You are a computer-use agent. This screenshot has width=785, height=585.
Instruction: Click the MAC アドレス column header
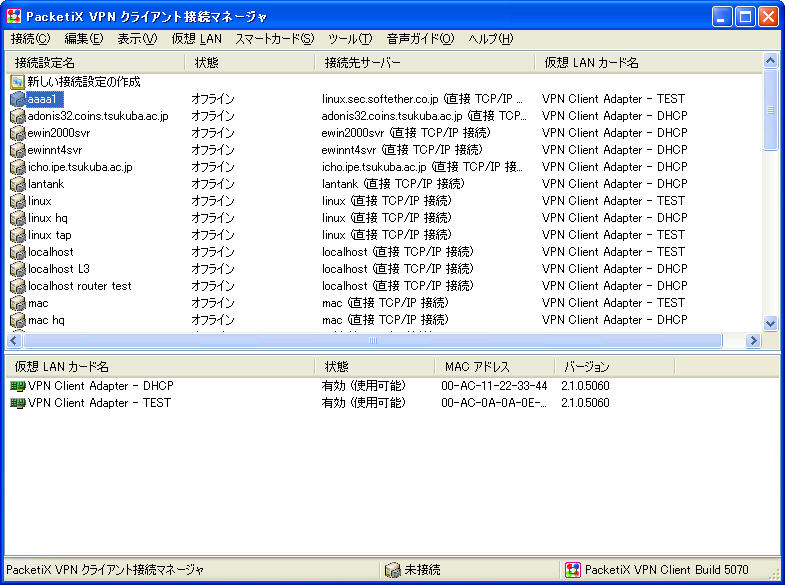493,367
